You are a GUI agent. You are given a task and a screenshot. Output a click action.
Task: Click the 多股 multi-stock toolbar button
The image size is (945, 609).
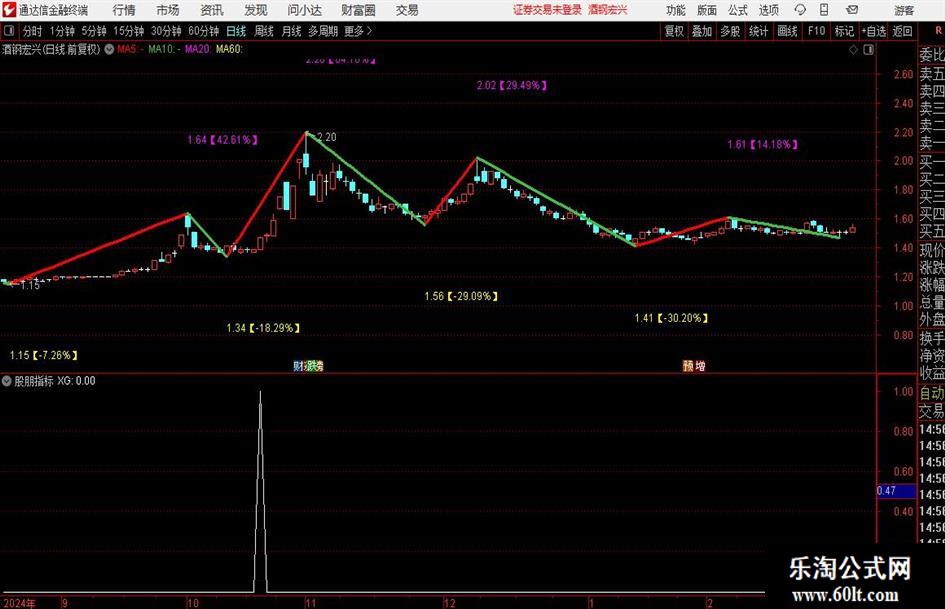(730, 31)
